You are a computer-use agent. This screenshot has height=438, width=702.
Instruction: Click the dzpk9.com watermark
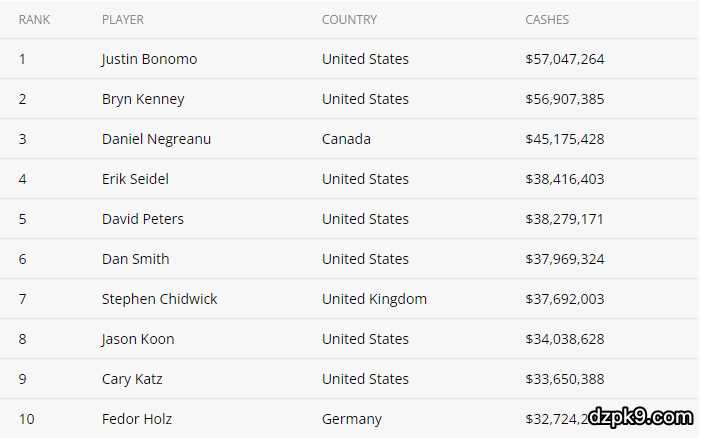click(x=640, y=416)
